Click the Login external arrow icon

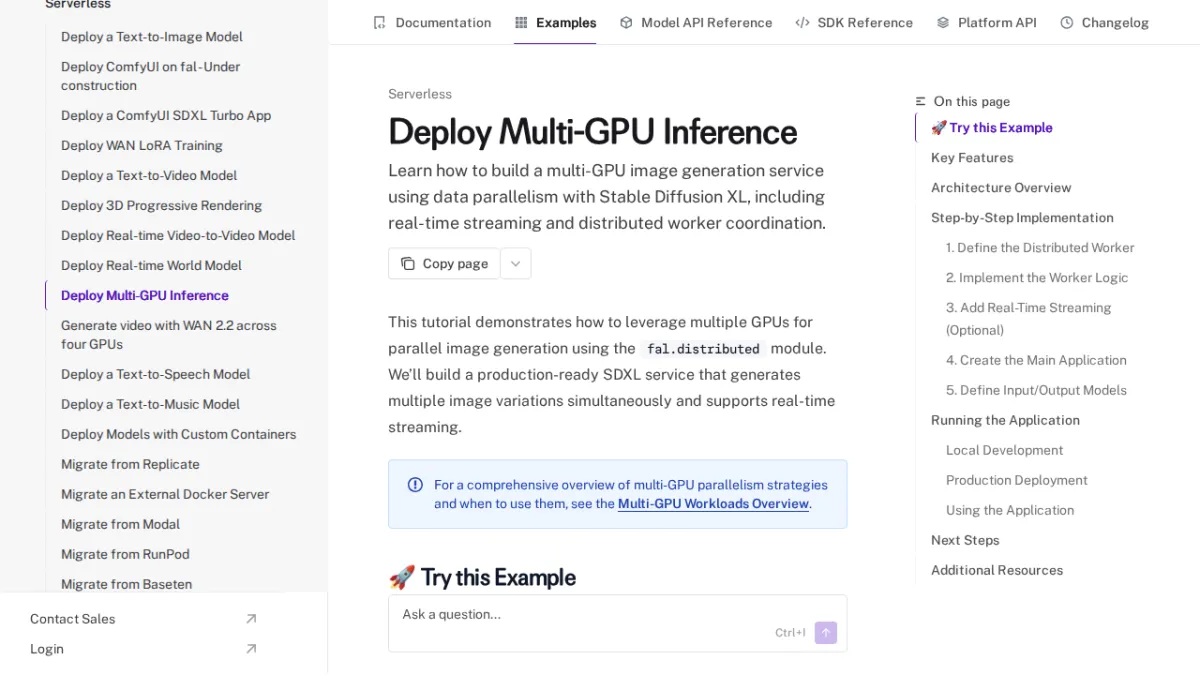251,649
